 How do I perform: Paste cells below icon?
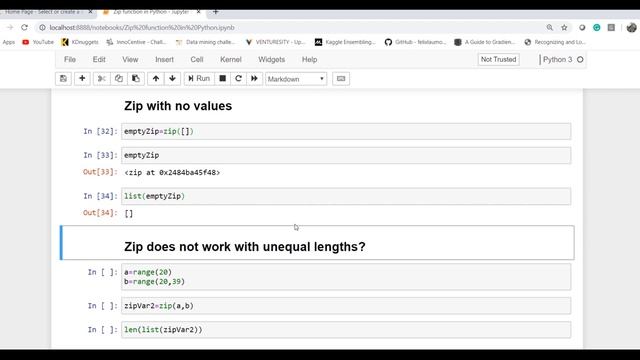point(136,79)
